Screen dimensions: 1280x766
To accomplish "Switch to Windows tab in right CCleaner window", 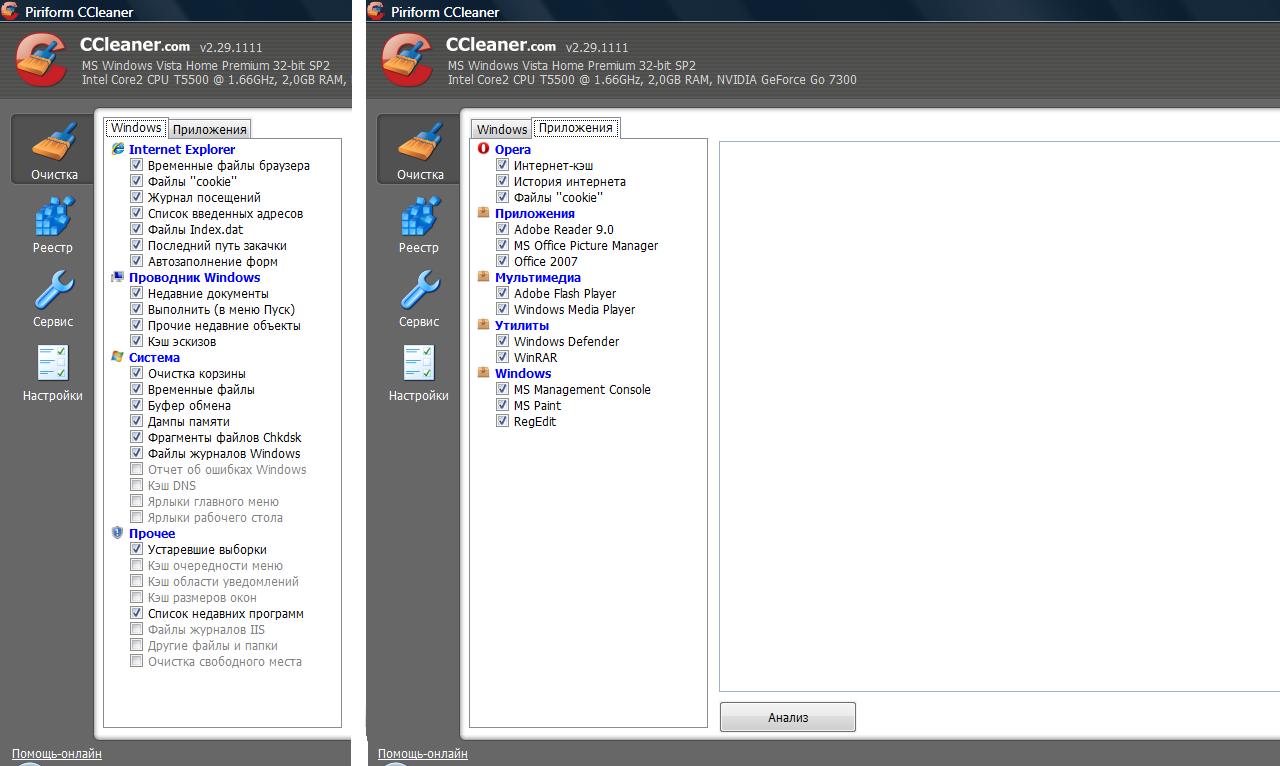I will [x=502, y=129].
